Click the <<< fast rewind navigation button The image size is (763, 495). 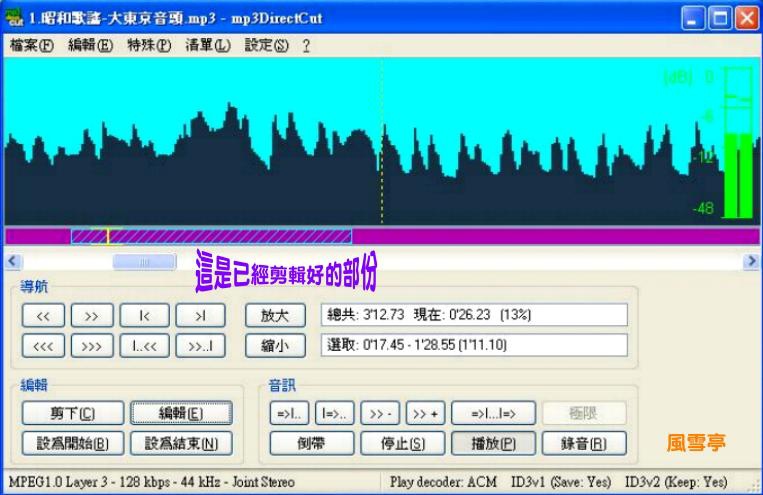[43, 346]
